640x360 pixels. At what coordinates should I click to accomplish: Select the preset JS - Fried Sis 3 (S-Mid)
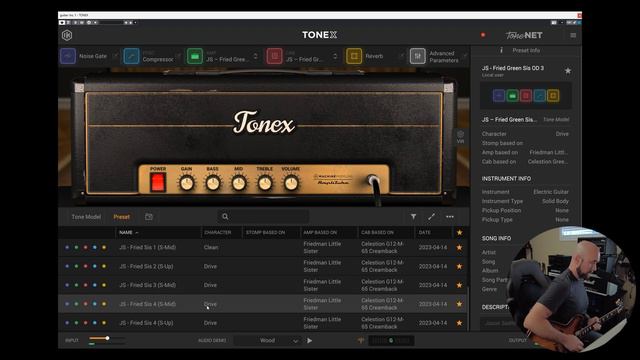click(263, 285)
